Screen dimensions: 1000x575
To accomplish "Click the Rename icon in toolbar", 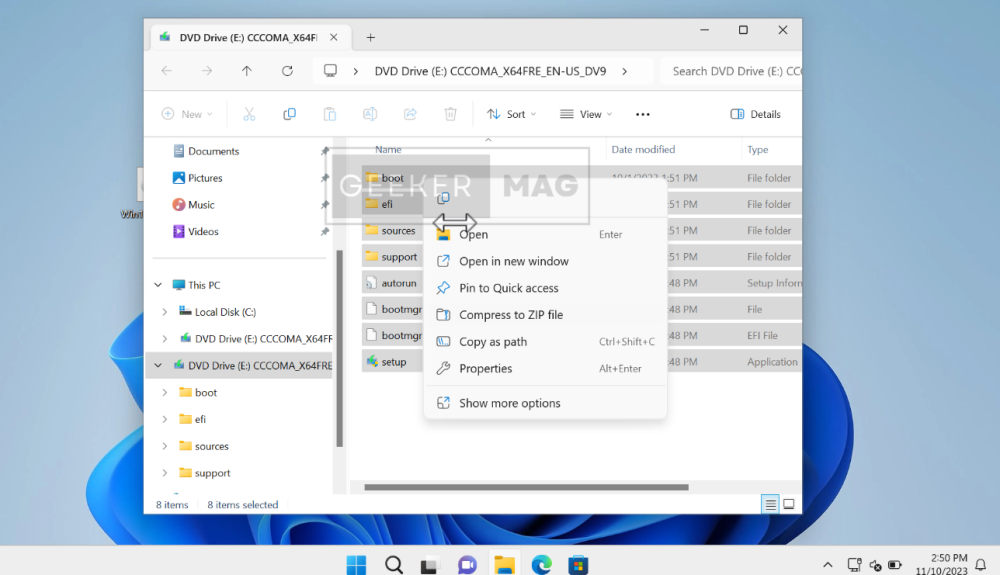I will pyautogui.click(x=370, y=114).
